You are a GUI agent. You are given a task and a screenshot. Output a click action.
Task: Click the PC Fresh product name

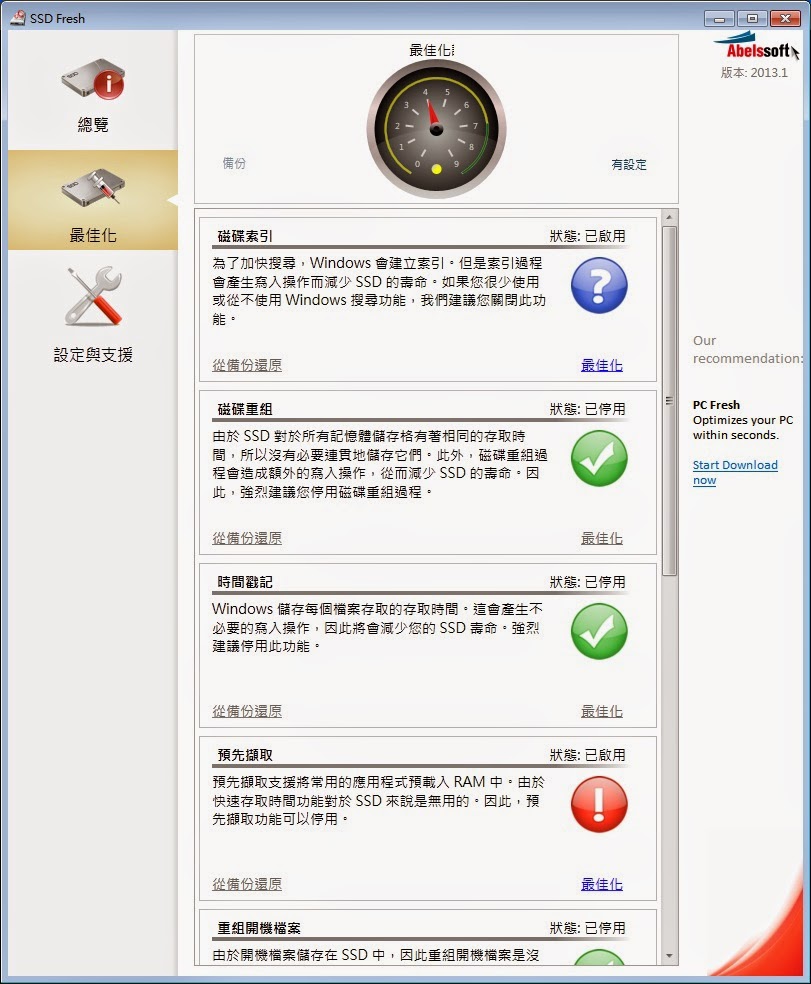[x=716, y=405]
